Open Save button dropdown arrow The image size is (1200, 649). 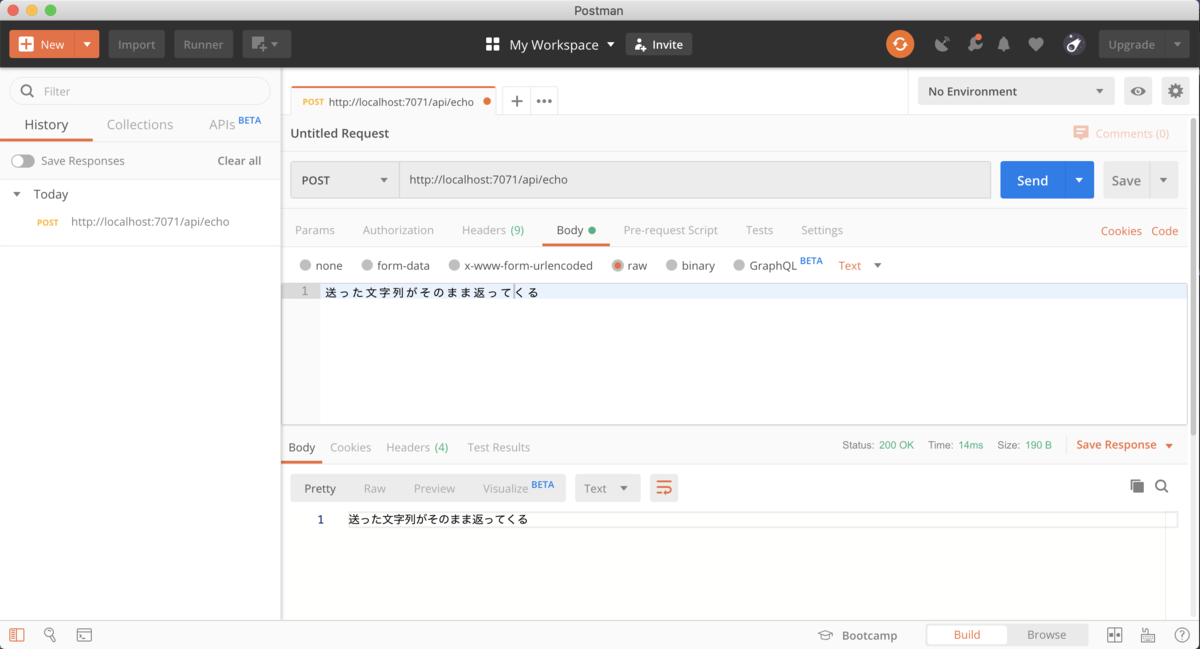(x=1164, y=180)
